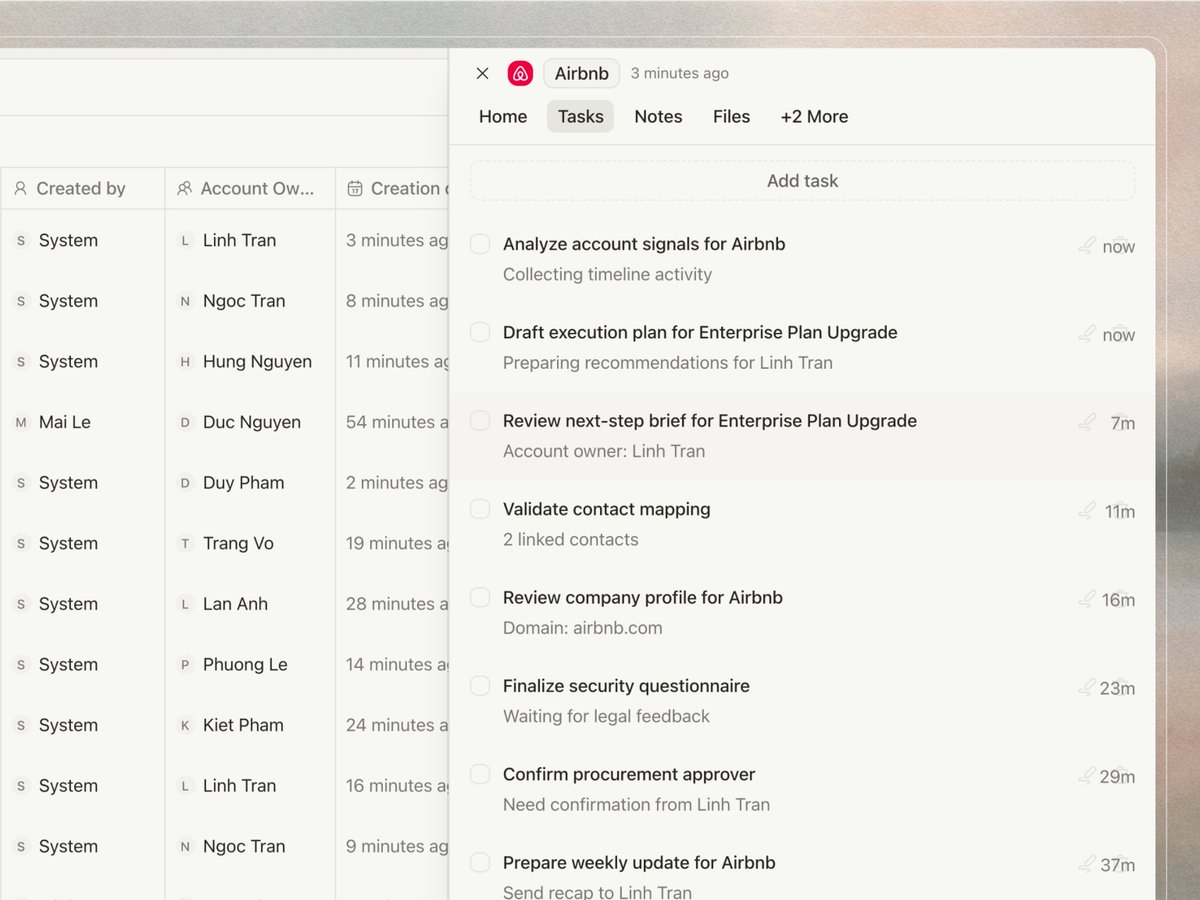Click the H avatar beside Hung Nguyen
The height and width of the screenshot is (900, 1200).
coord(185,362)
